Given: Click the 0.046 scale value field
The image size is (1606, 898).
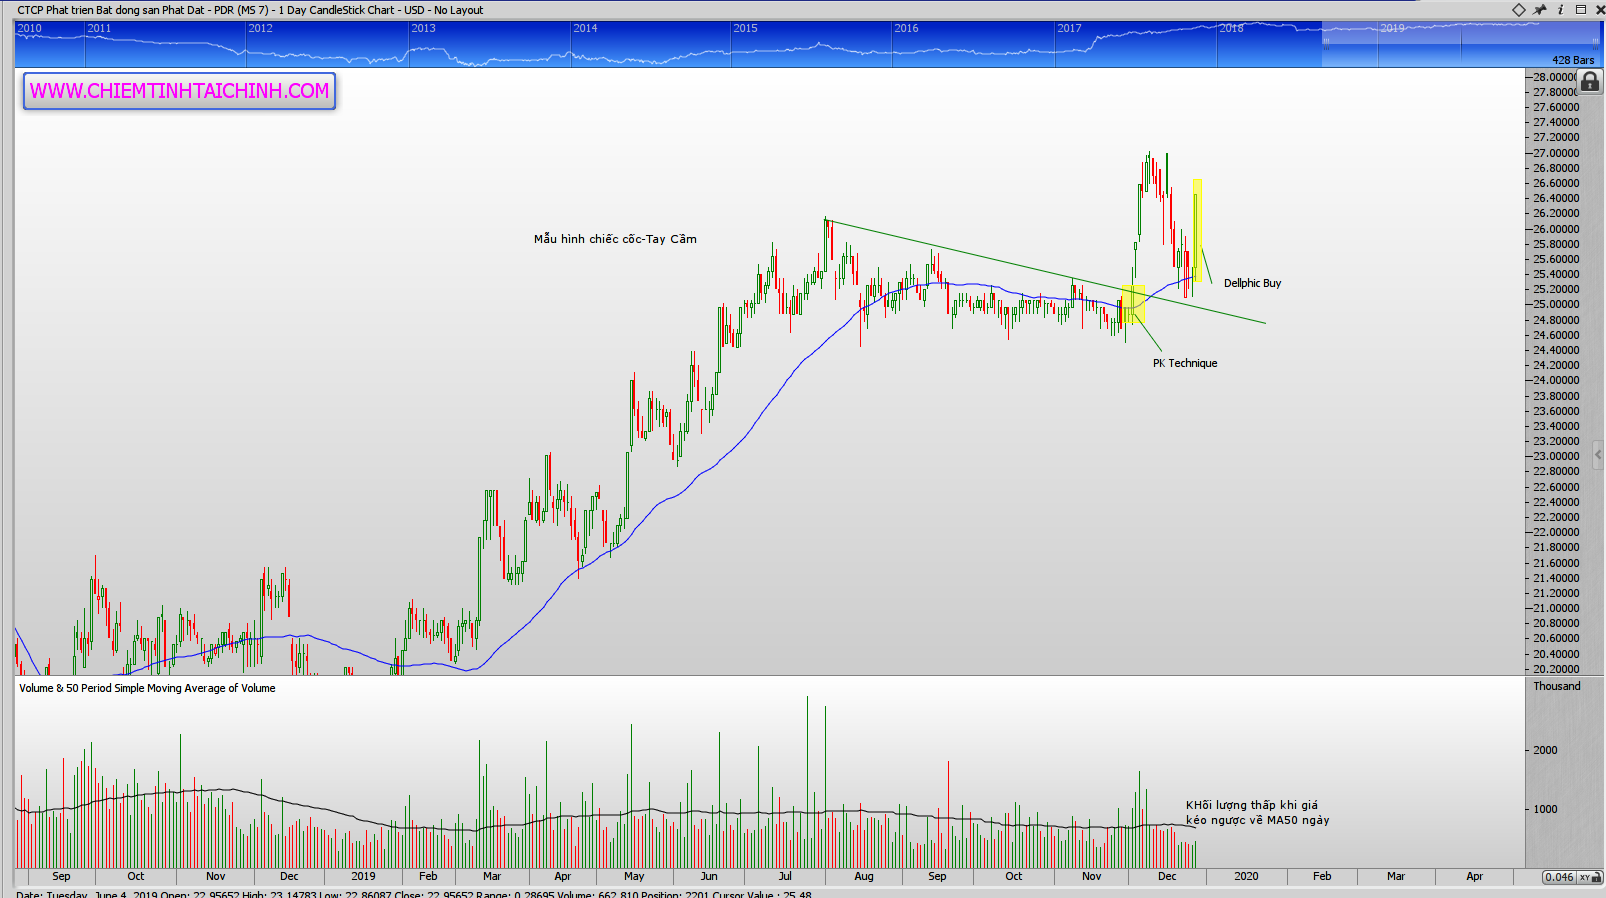Looking at the screenshot, I should [1558, 877].
